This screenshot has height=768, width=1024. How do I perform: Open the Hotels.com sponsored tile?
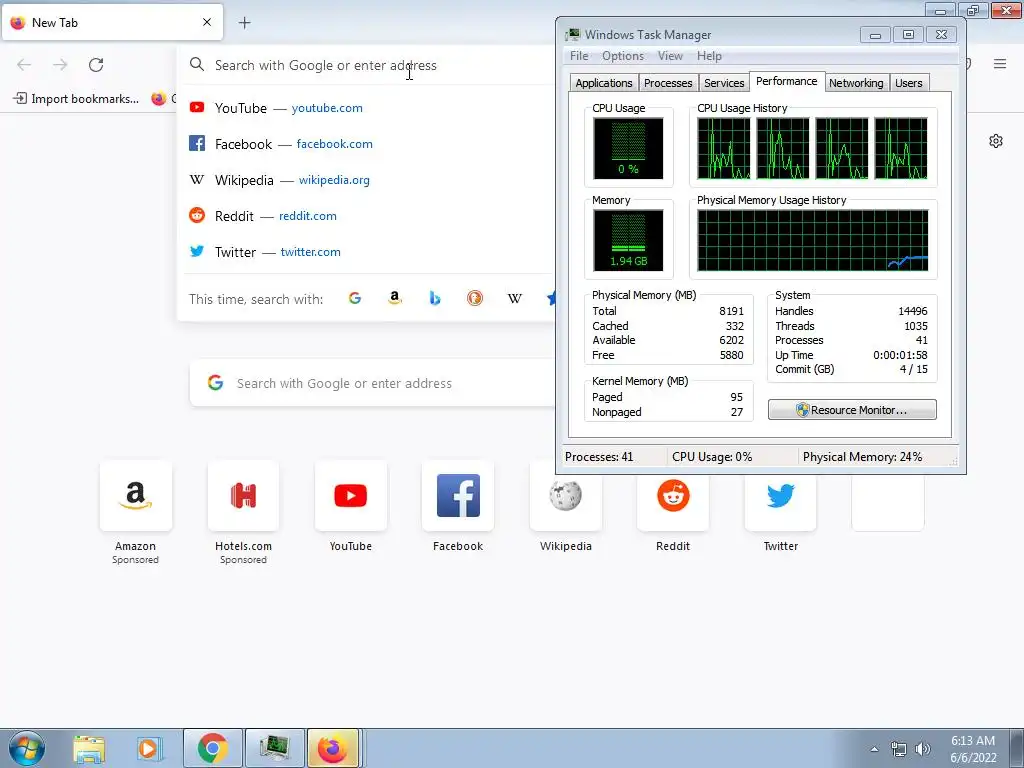point(243,496)
